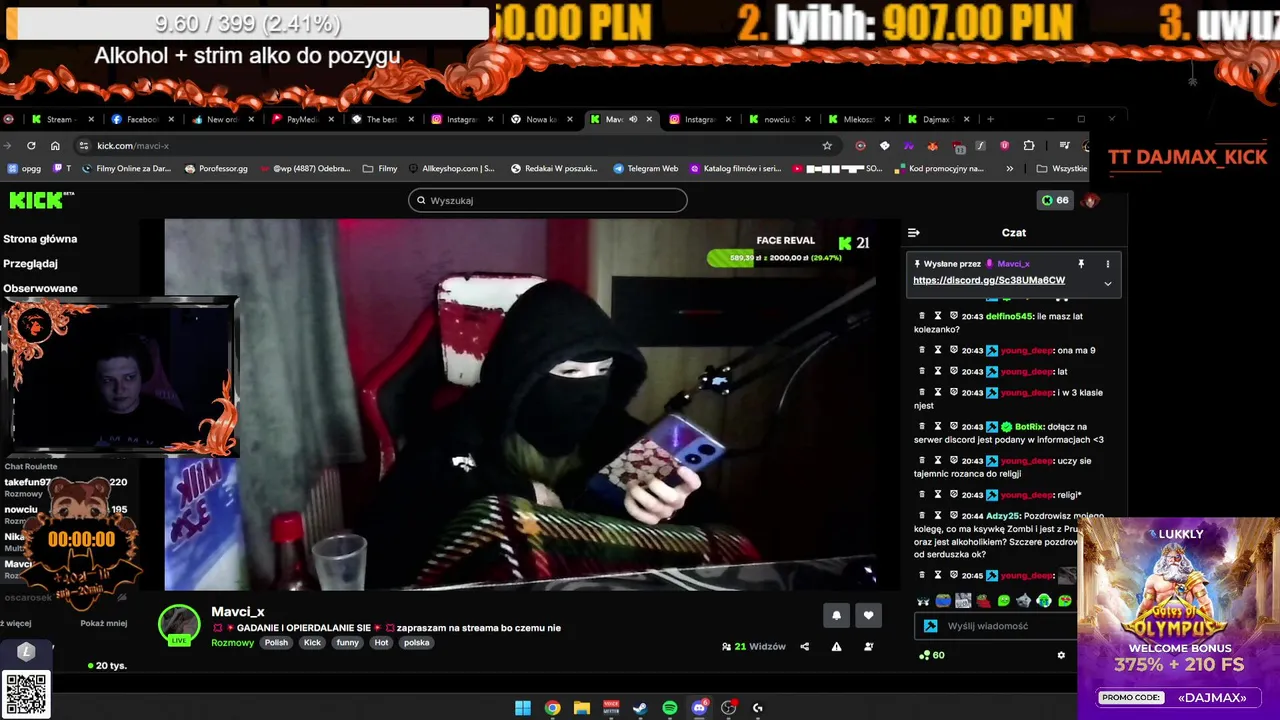The height and width of the screenshot is (720, 1280).
Task: Open Przeglądaj in the sidebar
Action: (30, 264)
